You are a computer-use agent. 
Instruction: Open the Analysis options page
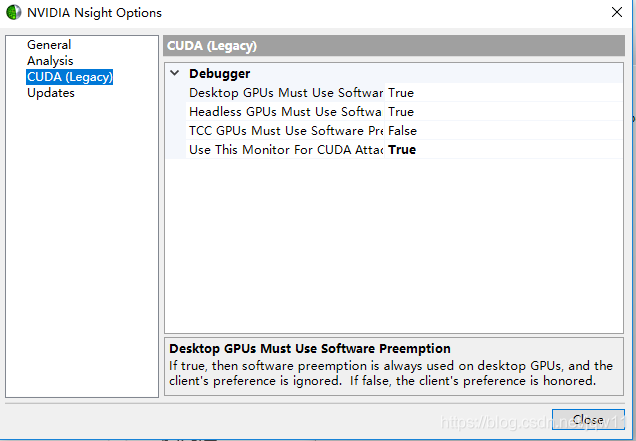(50, 61)
